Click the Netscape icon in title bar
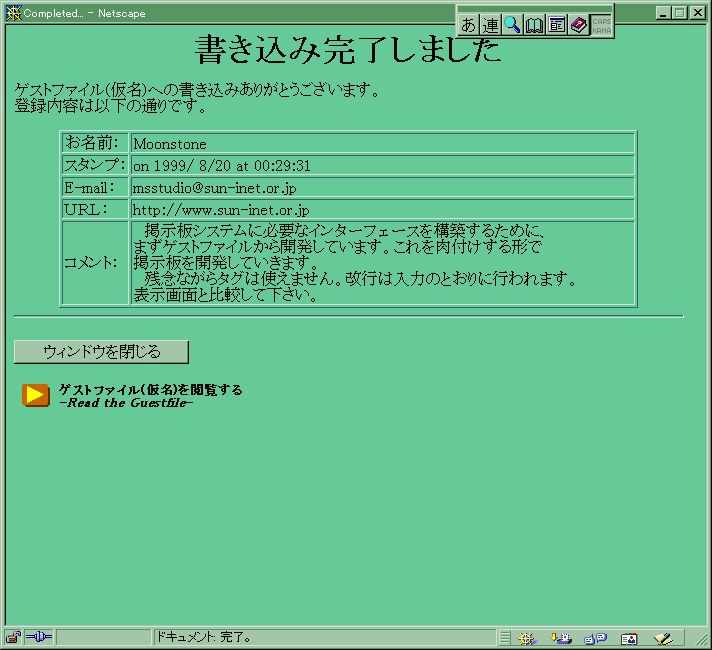The width and height of the screenshot is (712, 650). [x=14, y=13]
